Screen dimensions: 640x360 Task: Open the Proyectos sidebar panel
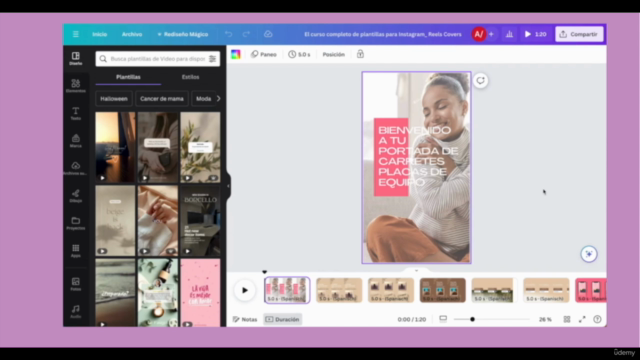click(x=76, y=223)
